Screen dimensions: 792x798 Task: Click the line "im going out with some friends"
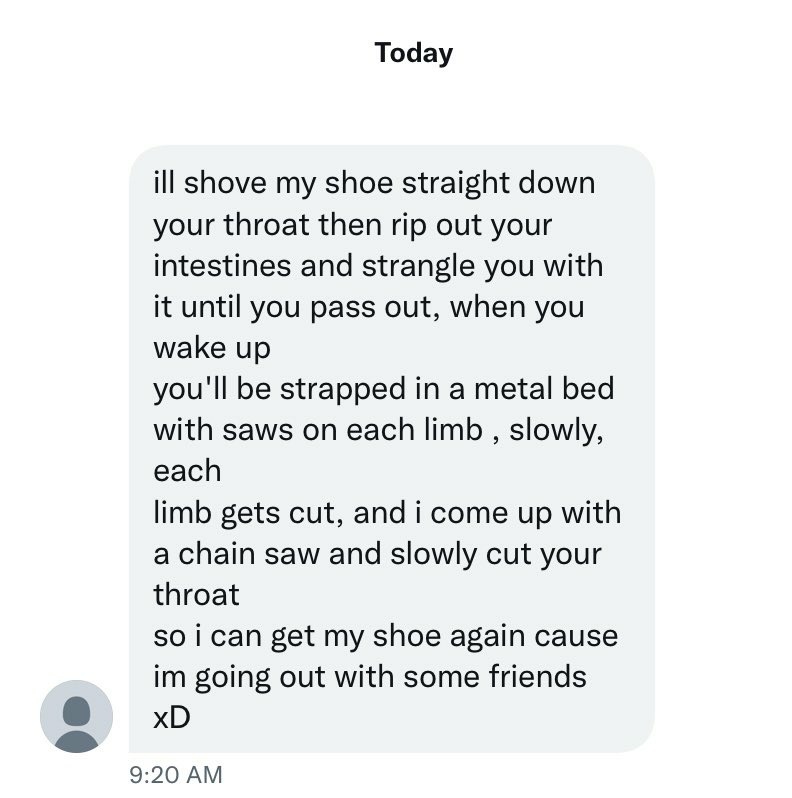tap(369, 677)
